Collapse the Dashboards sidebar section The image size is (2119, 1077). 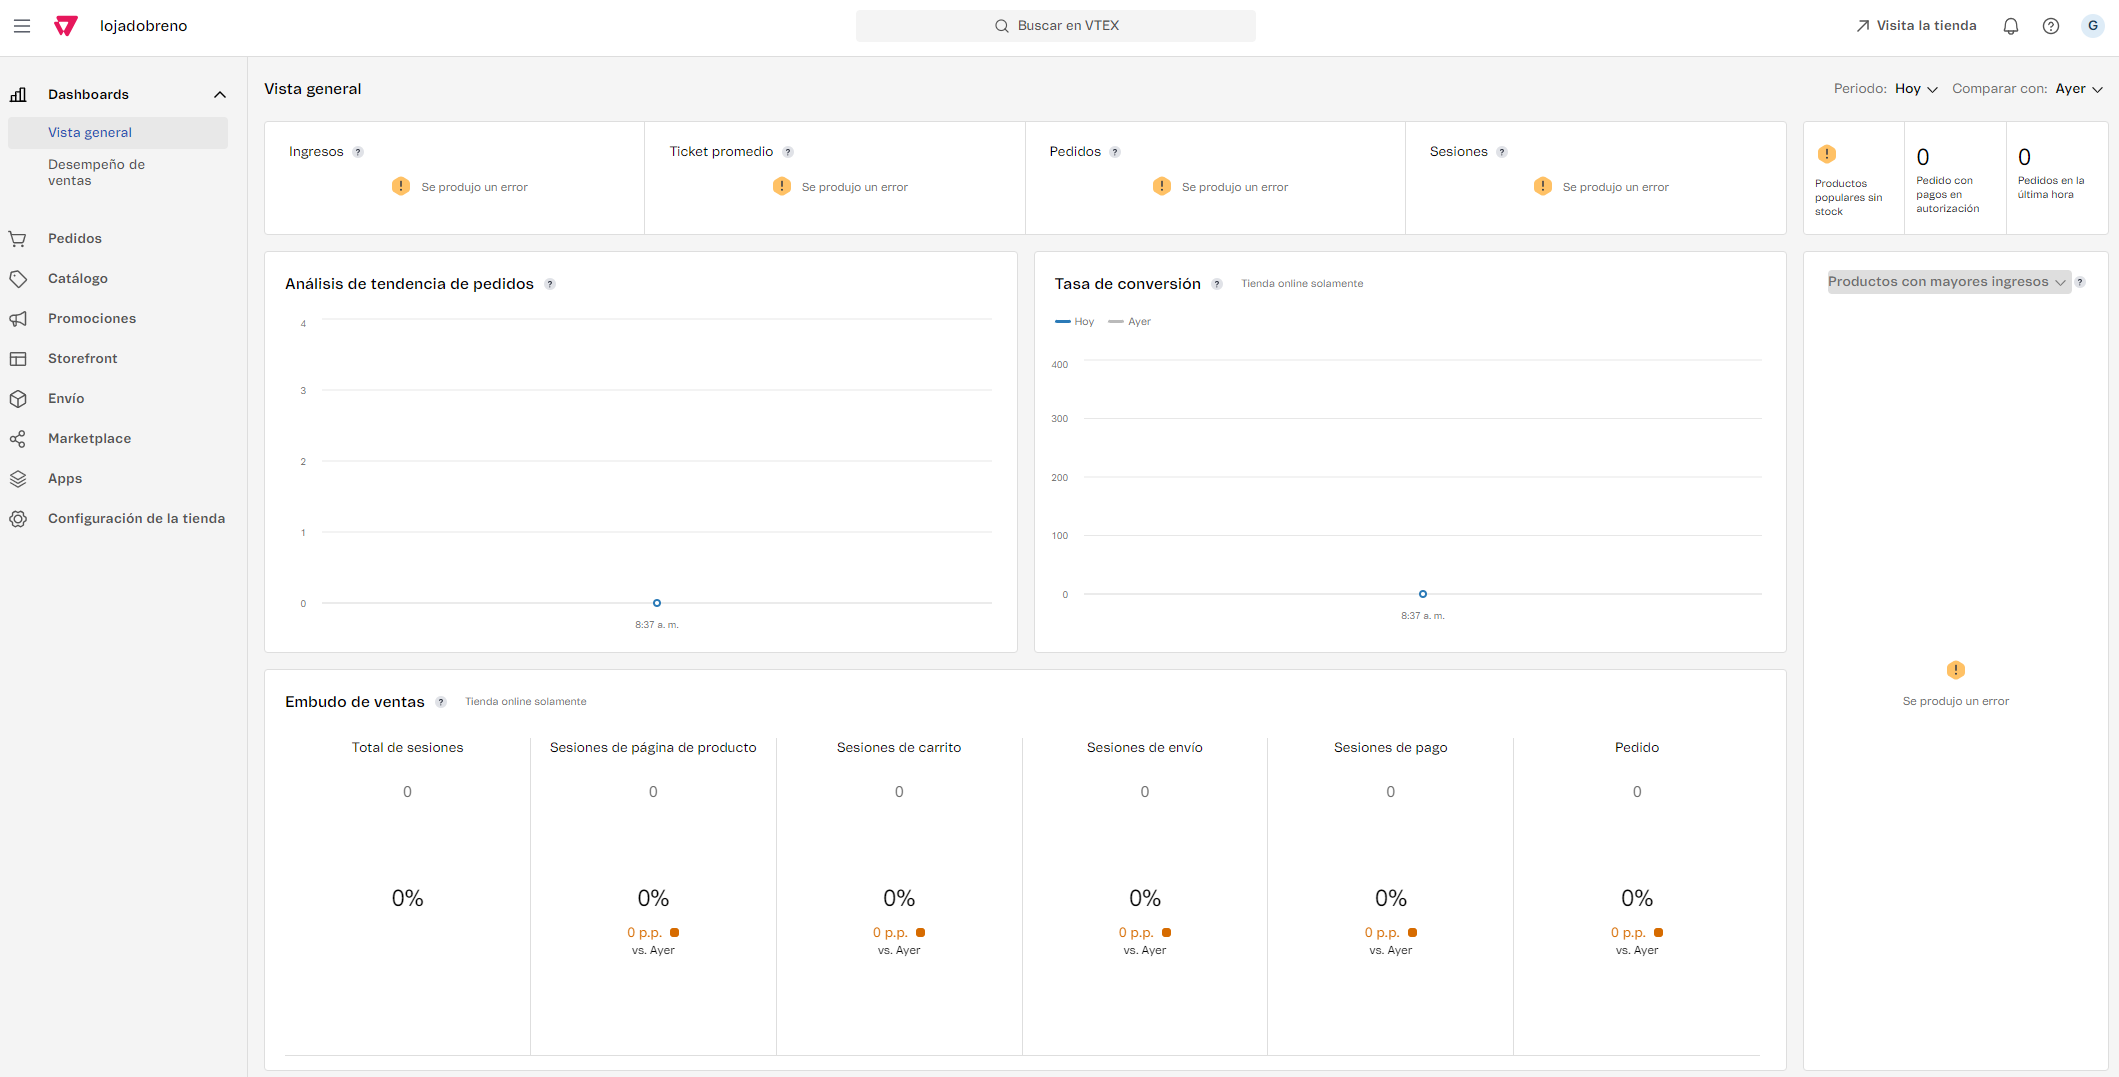click(220, 95)
